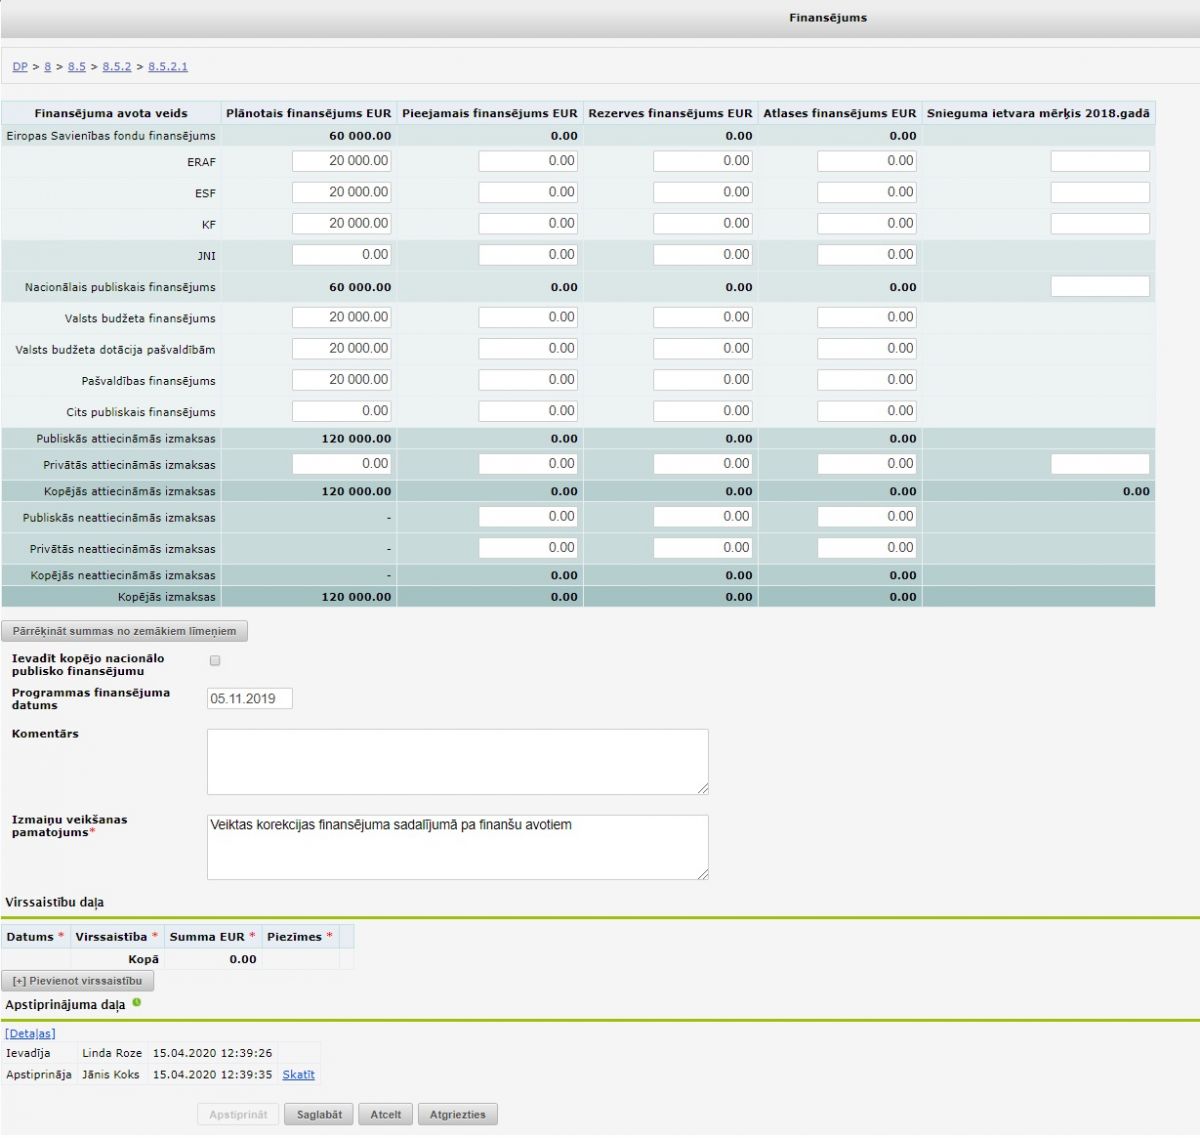Image resolution: width=1200 pixels, height=1138 pixels.
Task: Go to breadcrumb level 8.5
Action: pos(77,67)
